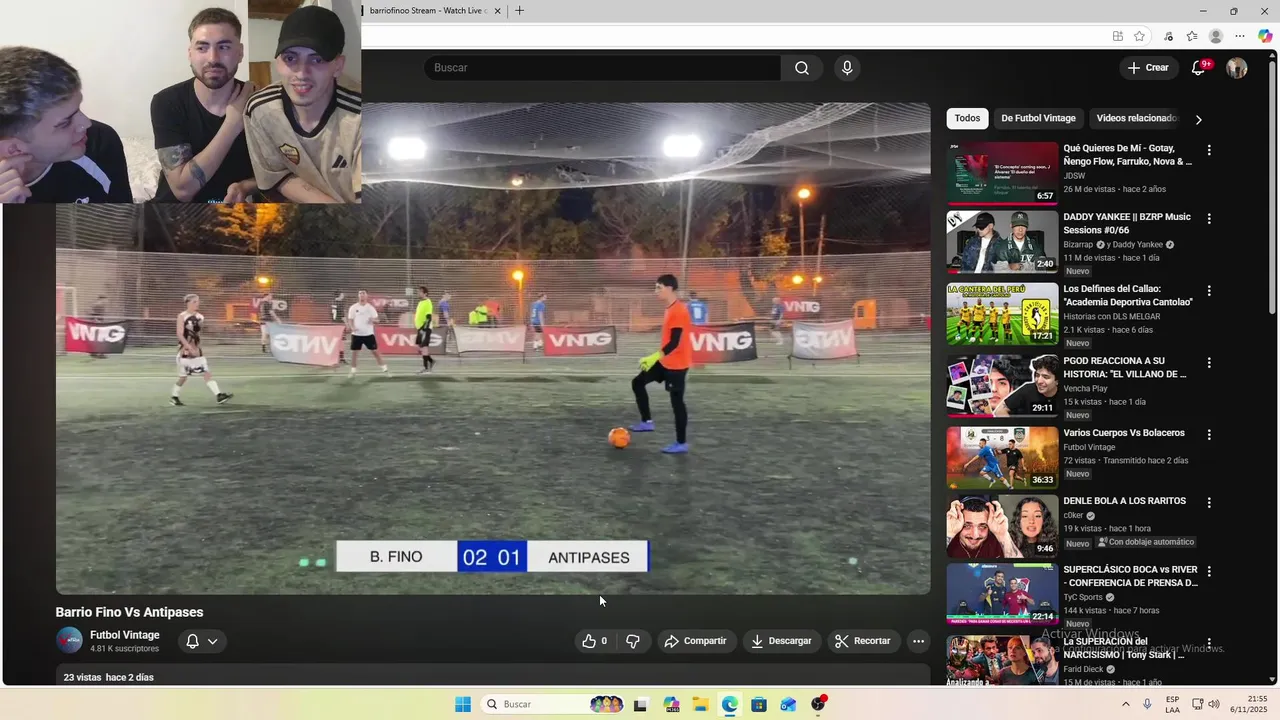
Task: Open options menu for PGOD REACCIONA video
Action: tap(1209, 363)
